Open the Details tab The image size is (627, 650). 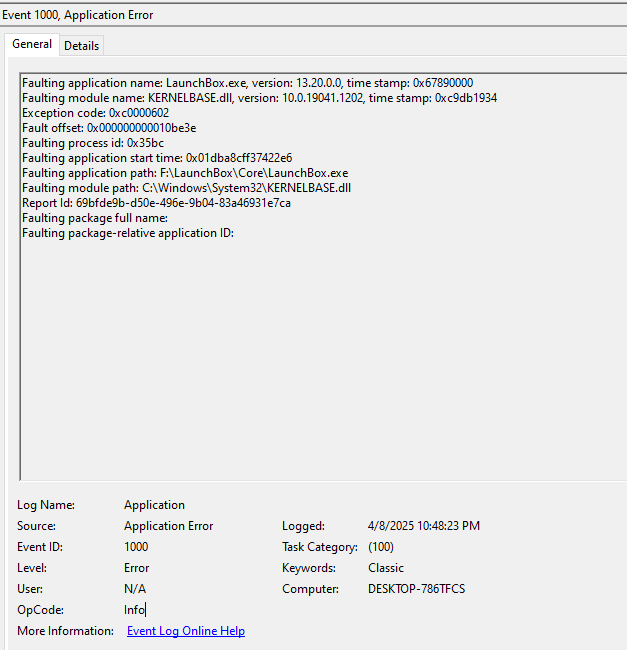tap(81, 46)
